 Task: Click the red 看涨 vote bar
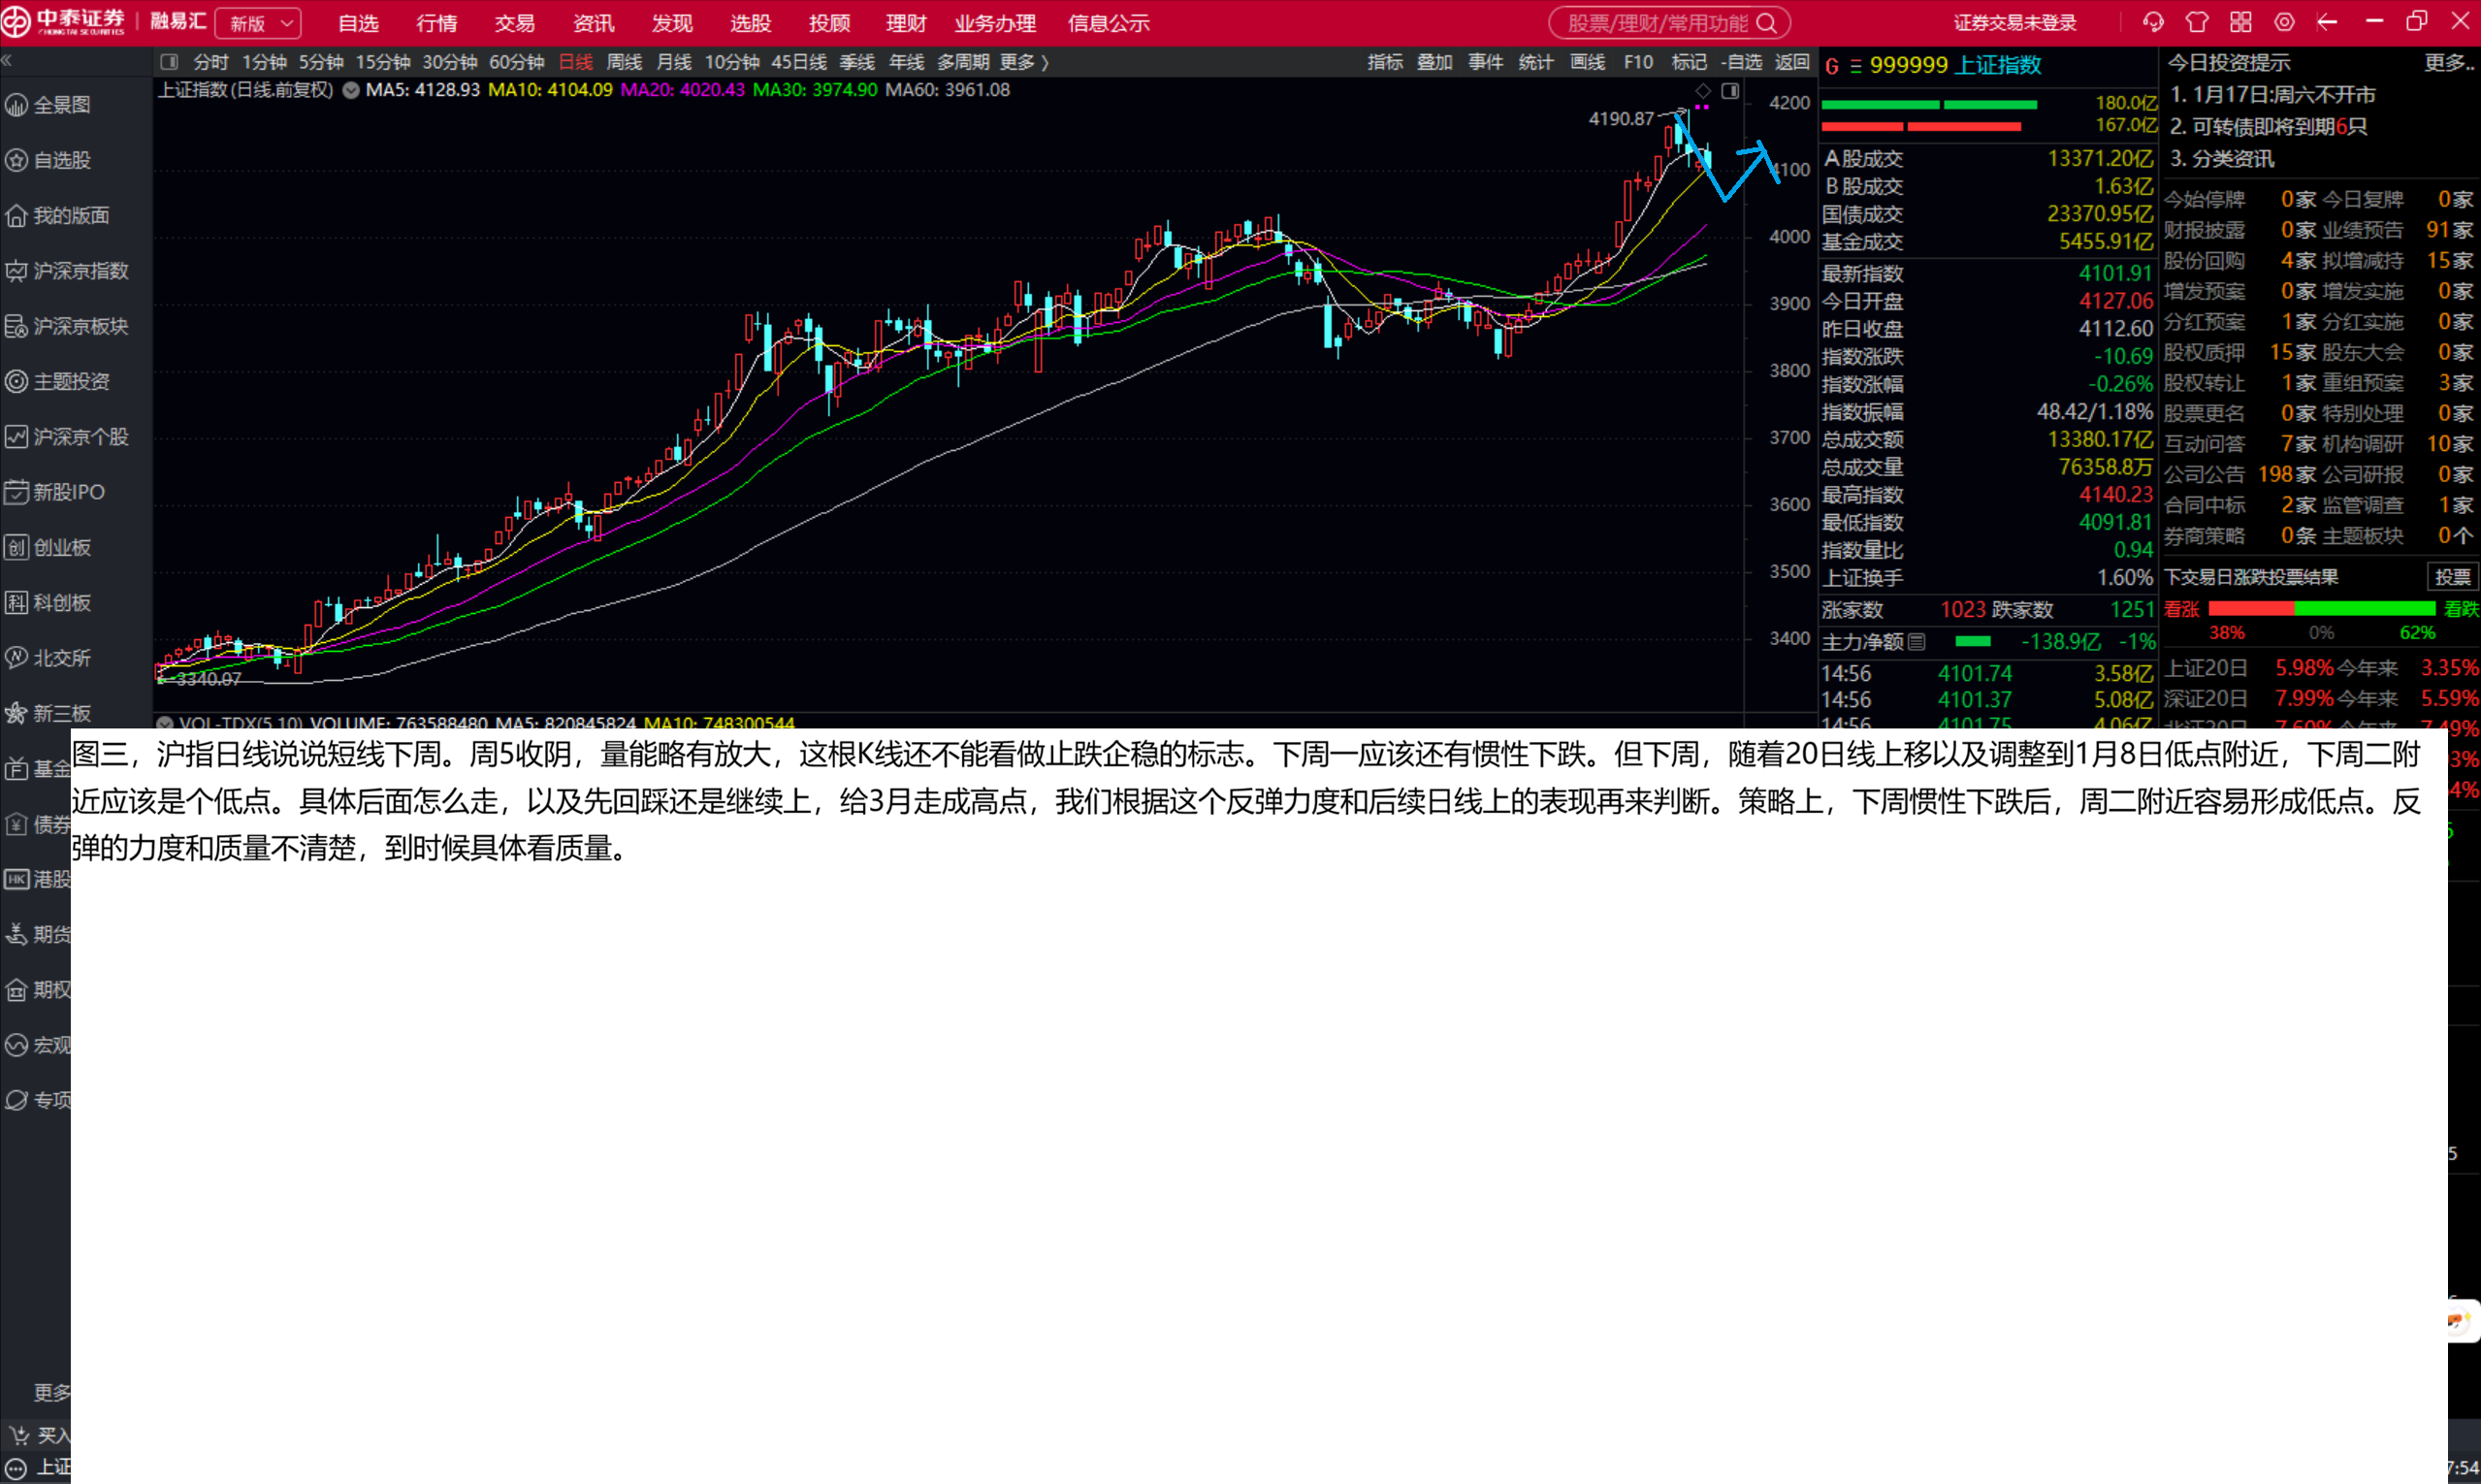[x=2250, y=608]
